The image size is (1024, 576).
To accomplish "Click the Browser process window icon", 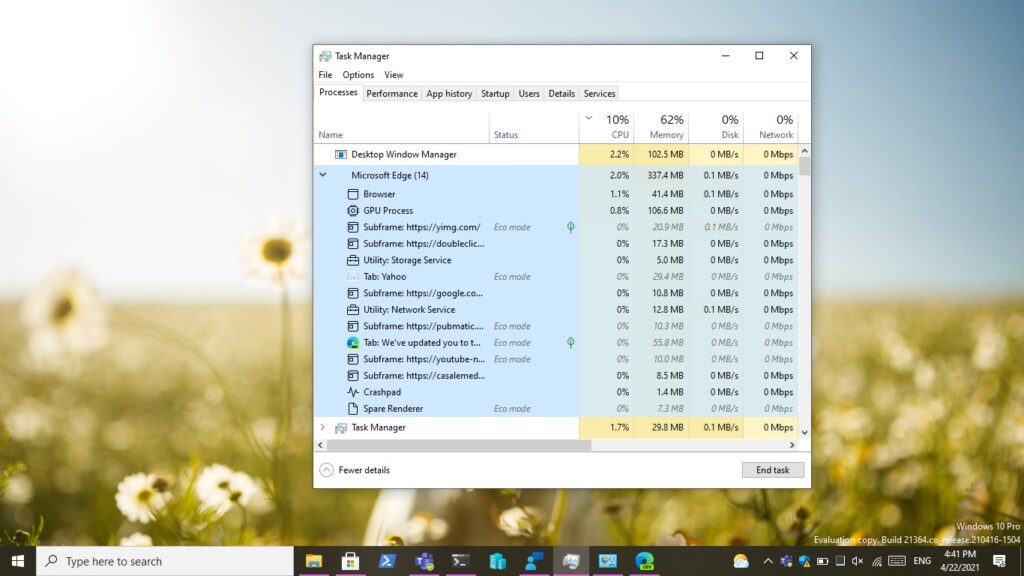I will tap(353, 194).
